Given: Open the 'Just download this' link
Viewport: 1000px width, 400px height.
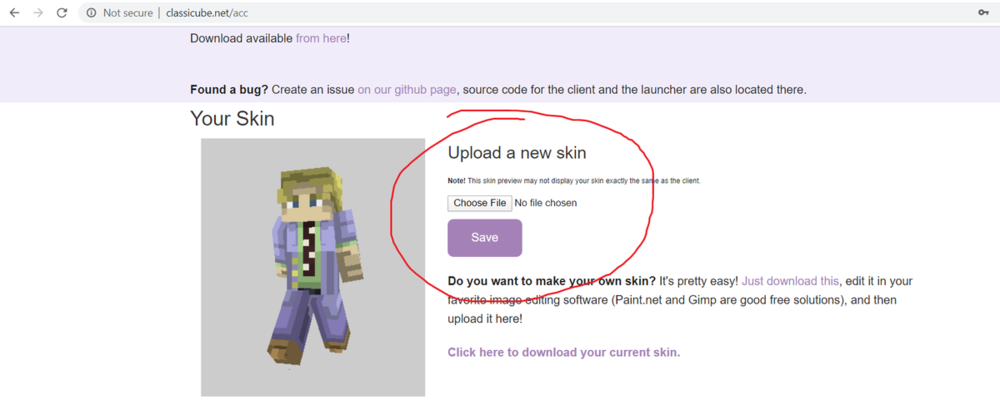Looking at the screenshot, I should (791, 281).
